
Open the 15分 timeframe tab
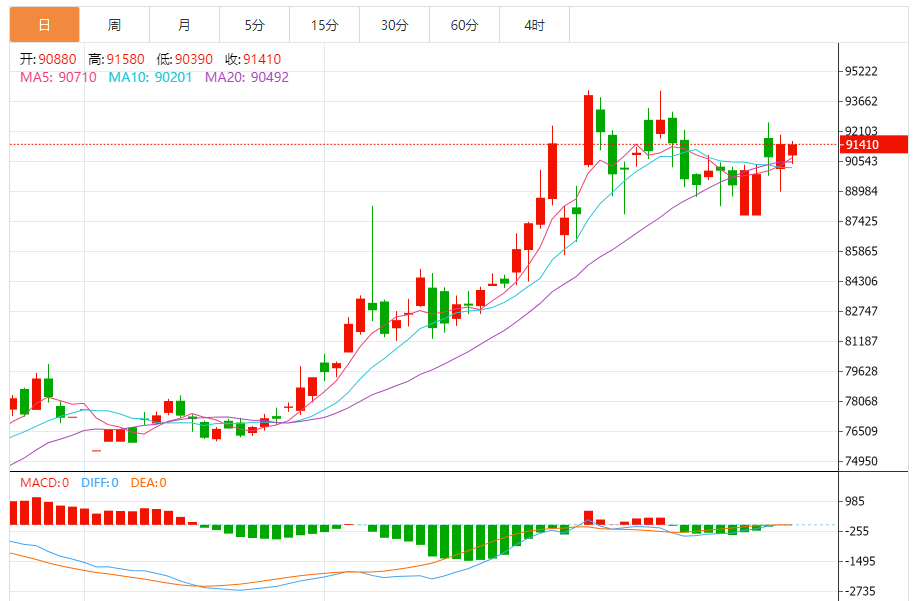324,24
